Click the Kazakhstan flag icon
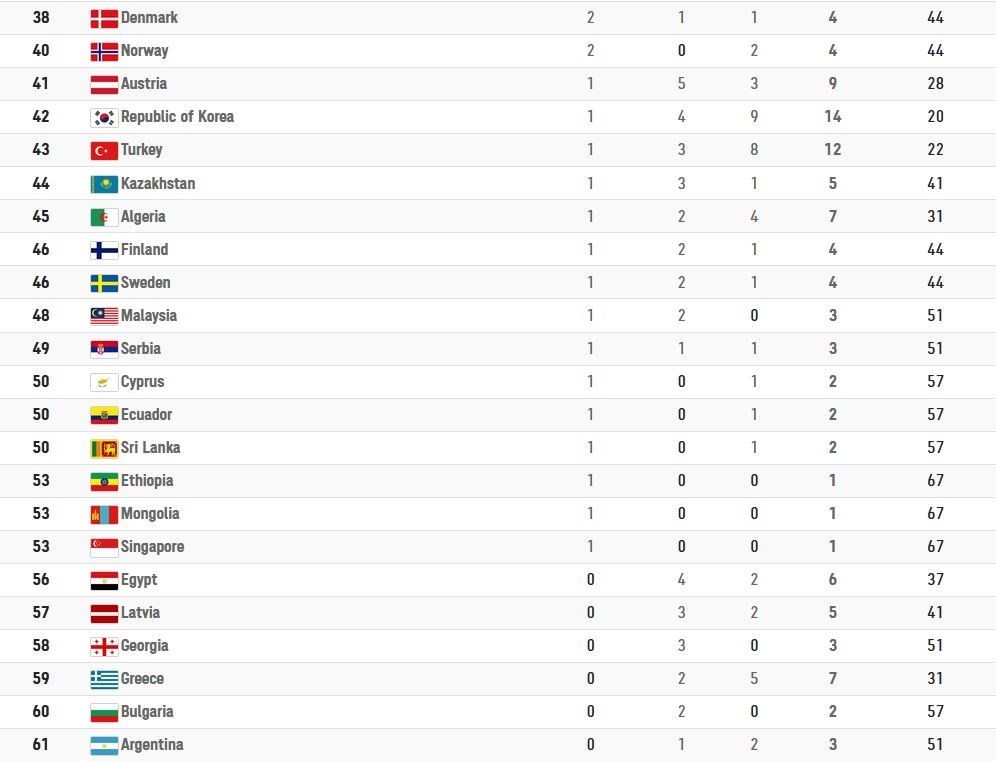Image resolution: width=996 pixels, height=761 pixels. tap(104, 184)
